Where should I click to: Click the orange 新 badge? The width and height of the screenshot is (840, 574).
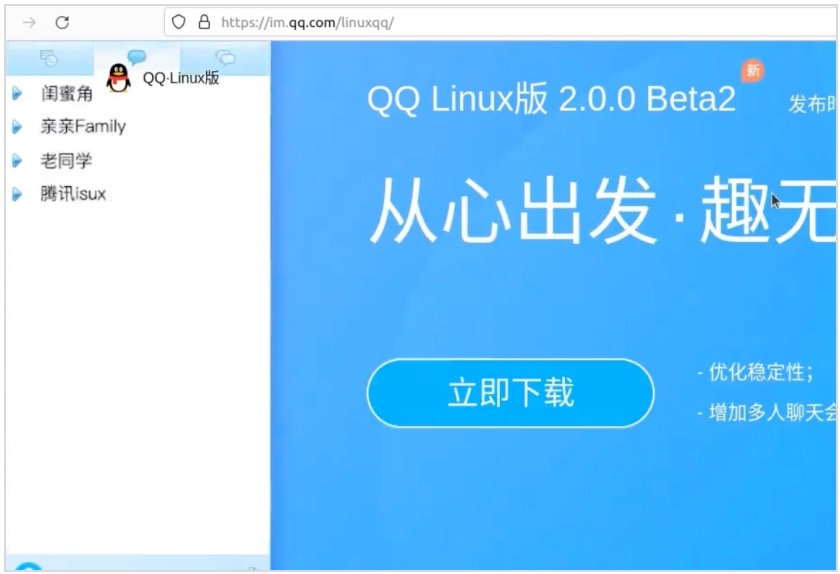tap(753, 70)
